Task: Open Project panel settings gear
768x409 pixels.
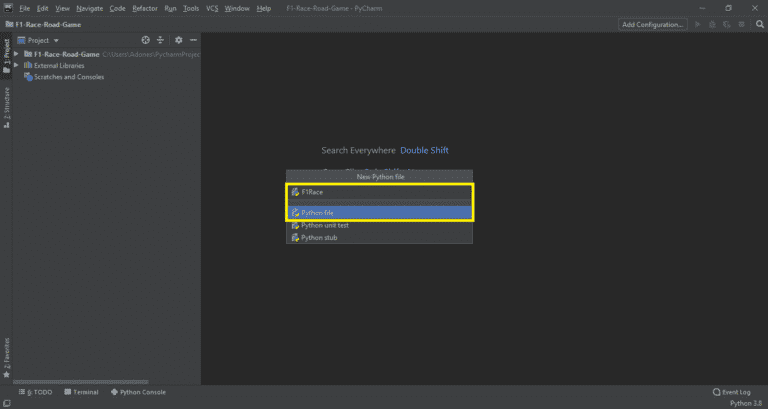Action: coord(179,40)
